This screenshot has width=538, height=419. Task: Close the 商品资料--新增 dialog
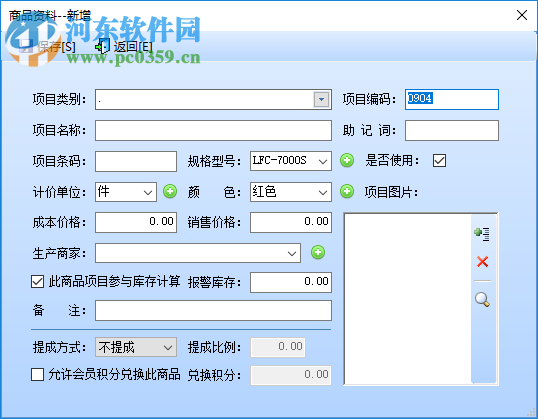pyautogui.click(x=522, y=15)
